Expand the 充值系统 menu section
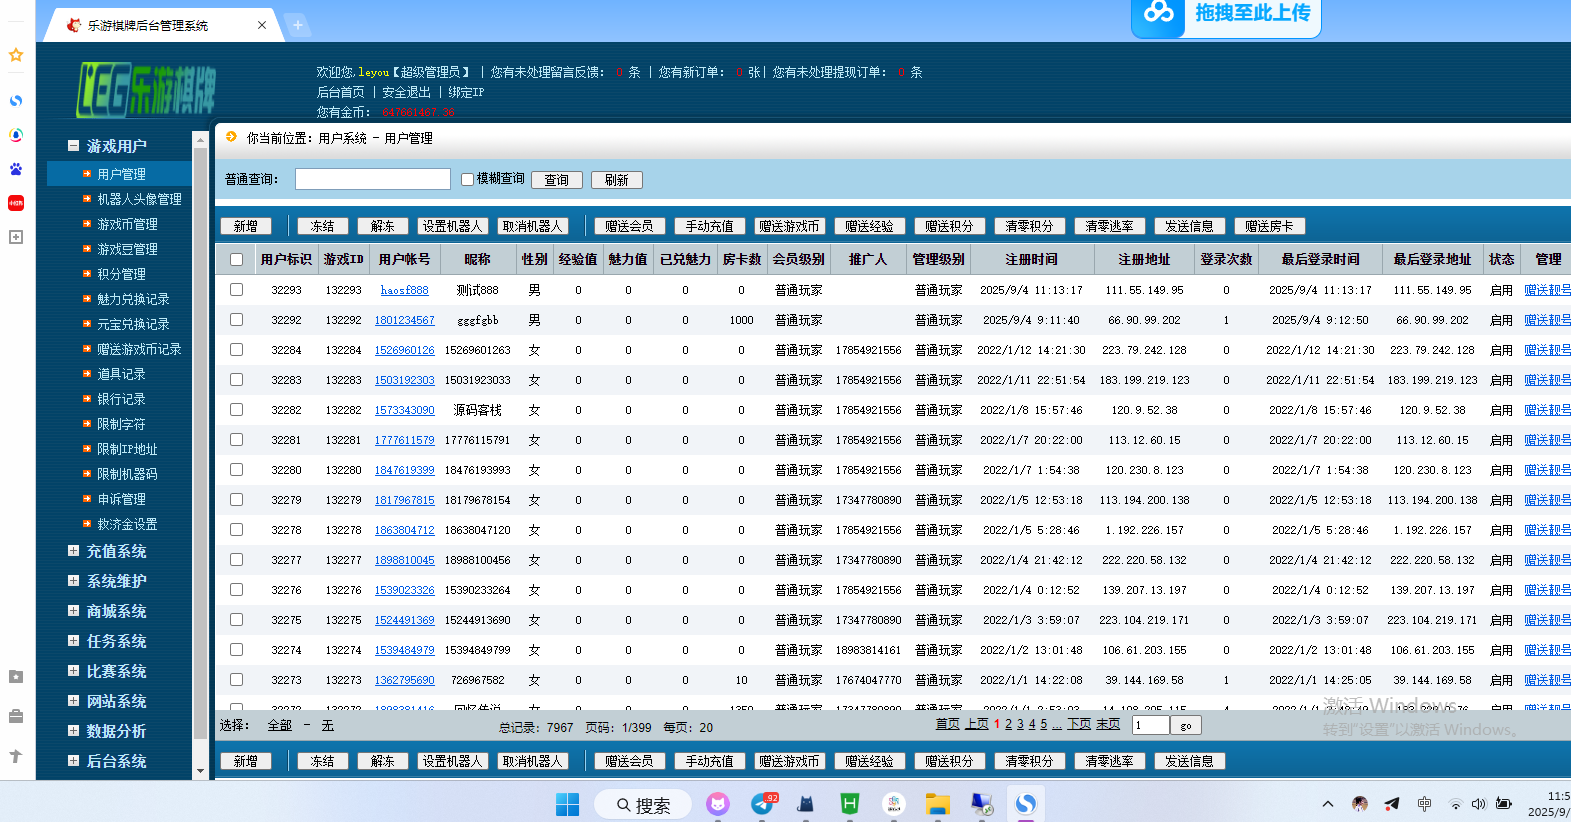This screenshot has height=822, width=1571. click(73, 551)
